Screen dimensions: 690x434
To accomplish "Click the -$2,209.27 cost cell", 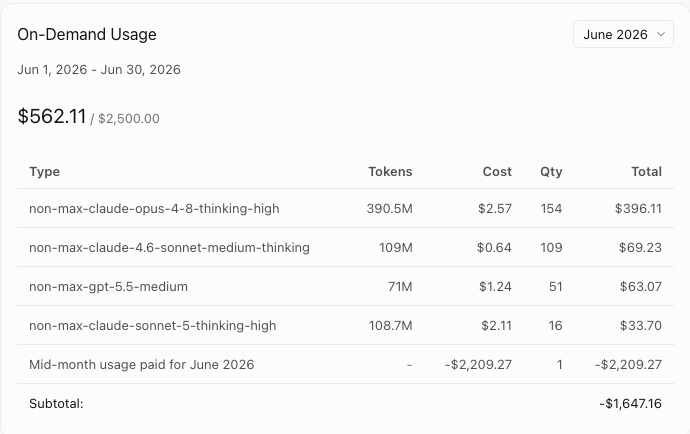I will [x=478, y=364].
